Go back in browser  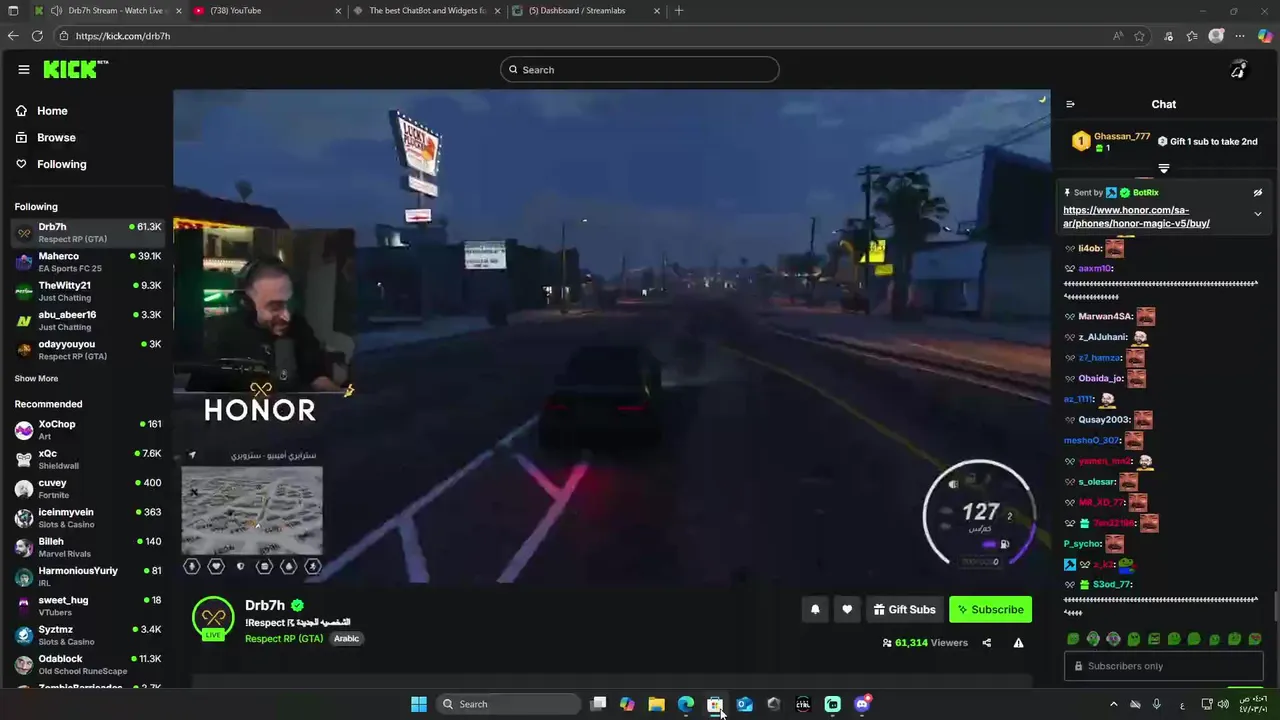13,36
